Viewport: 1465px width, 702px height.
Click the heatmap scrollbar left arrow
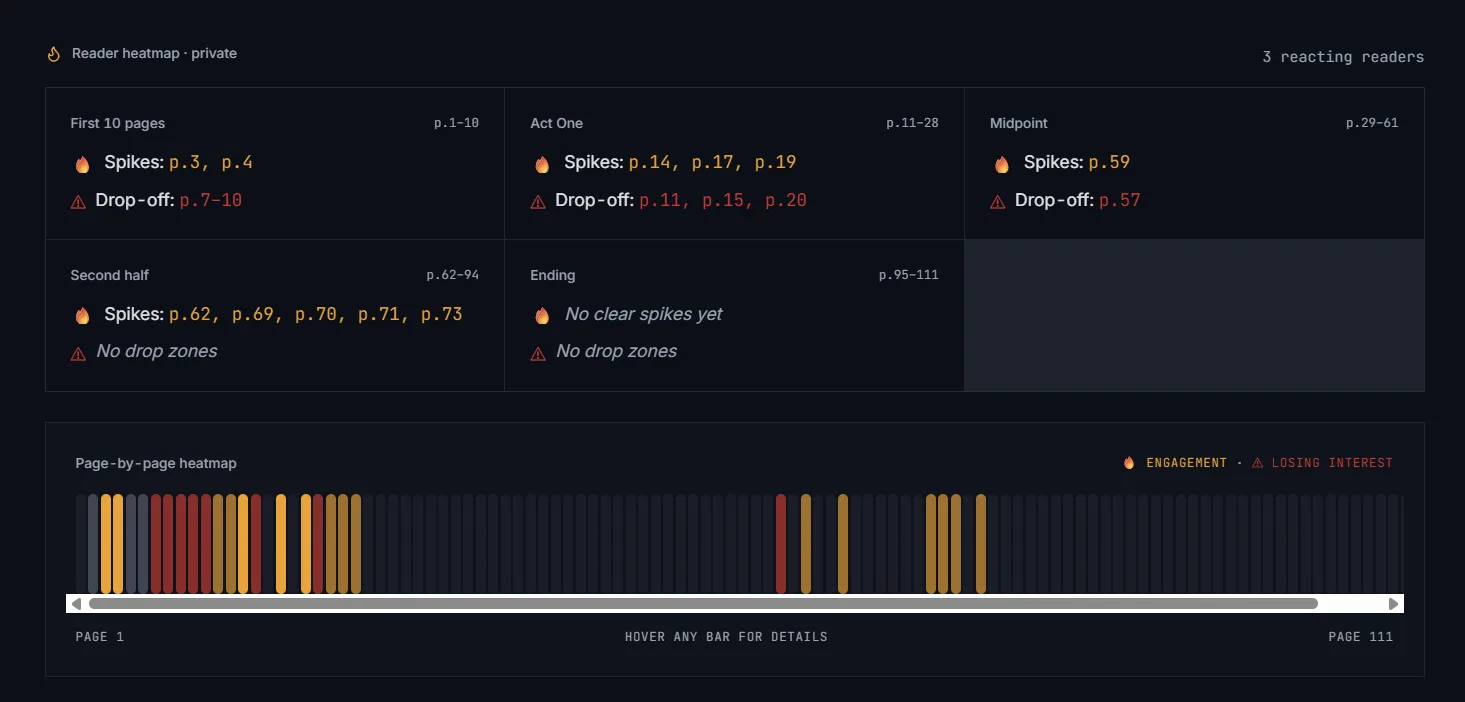coord(76,603)
